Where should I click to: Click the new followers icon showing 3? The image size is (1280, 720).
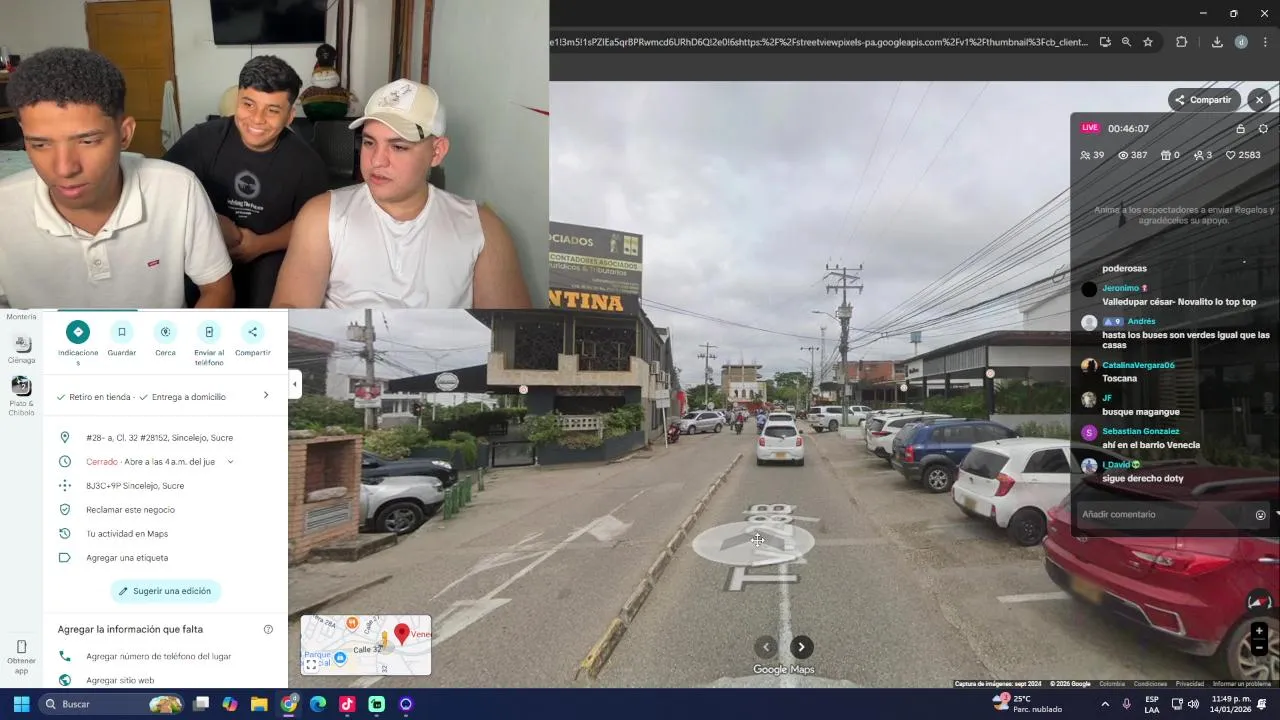coord(1199,155)
